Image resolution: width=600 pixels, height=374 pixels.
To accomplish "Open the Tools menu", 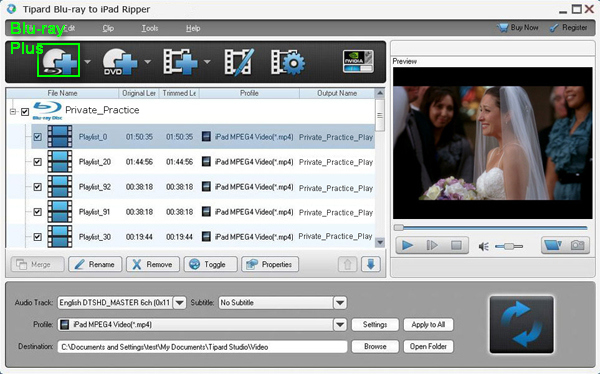I will pos(150,28).
